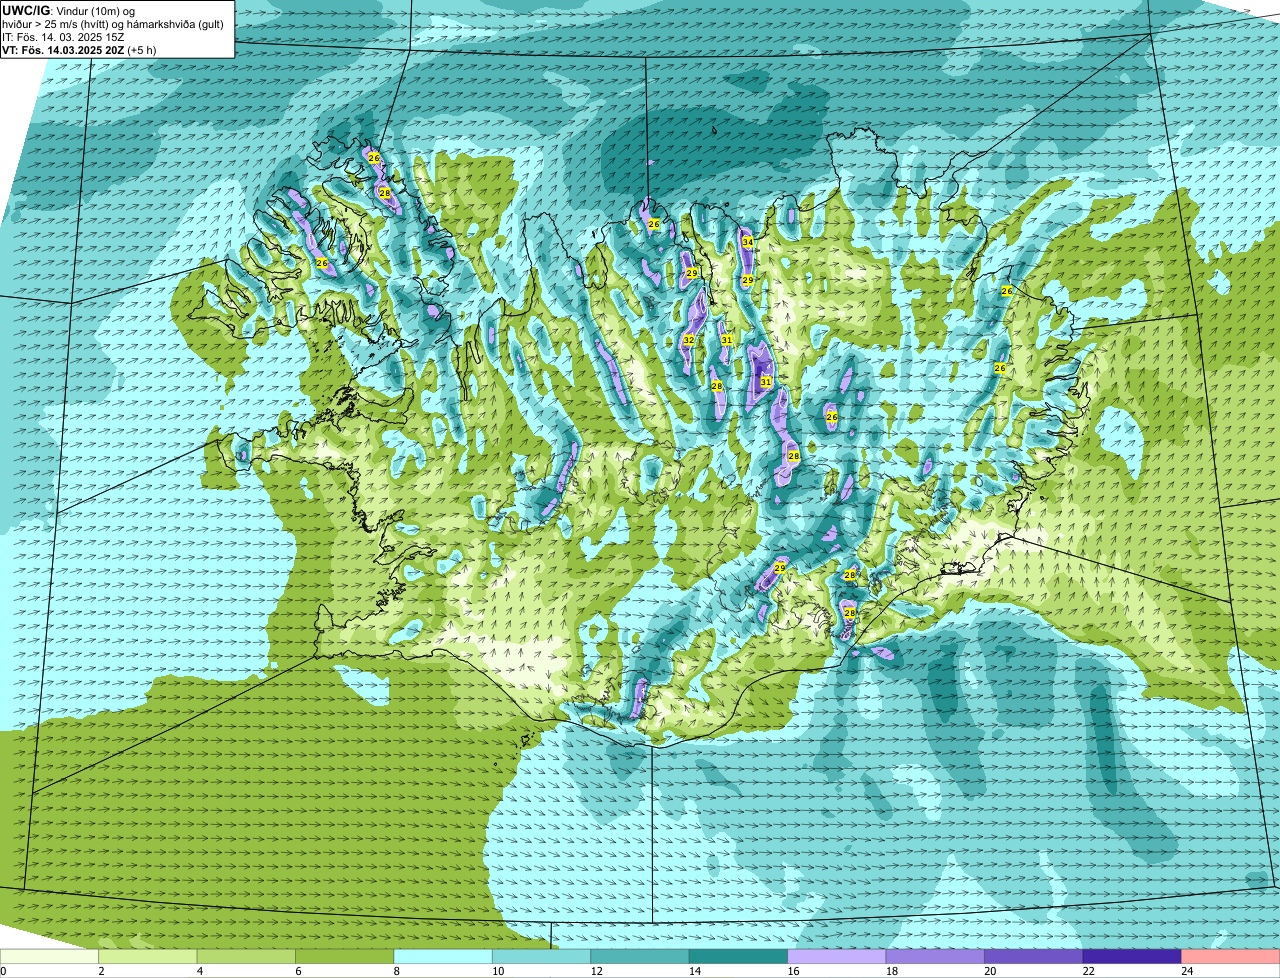
Task: Click the yellow gust label 34
Action: [747, 242]
